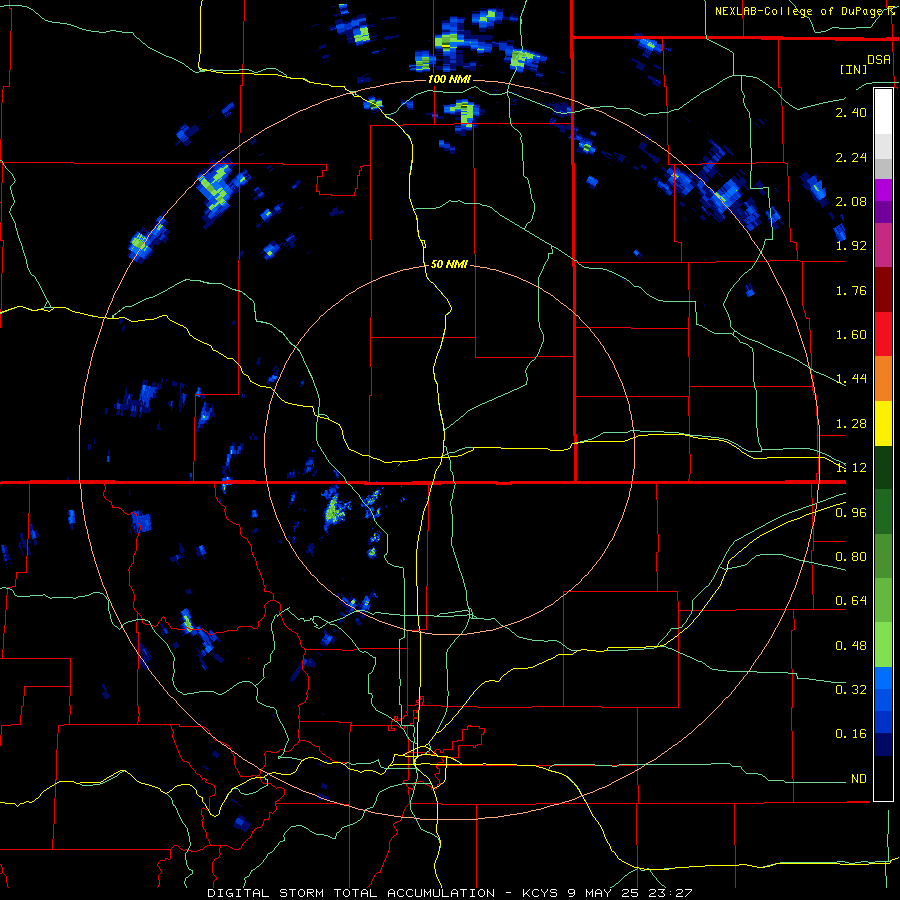Select the dark maroon legend band
The height and width of the screenshot is (900, 900).
883,290
